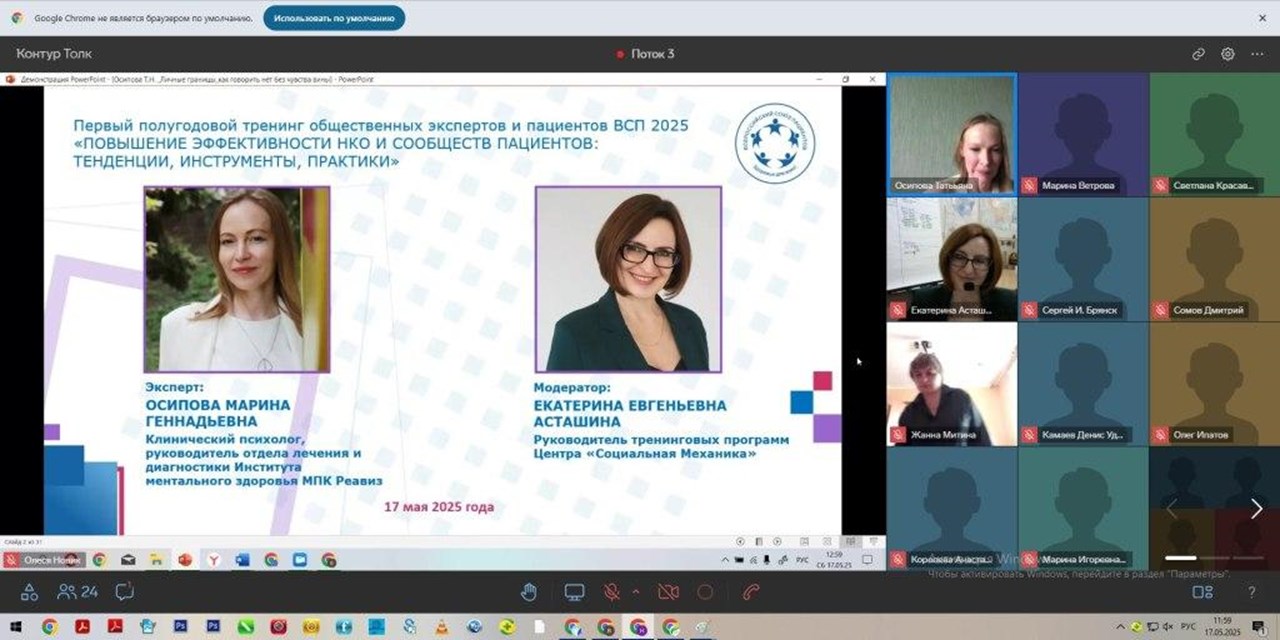Open the Осипова Татьяна video tile
Viewport: 1280px width, 640px height.
coord(951,135)
